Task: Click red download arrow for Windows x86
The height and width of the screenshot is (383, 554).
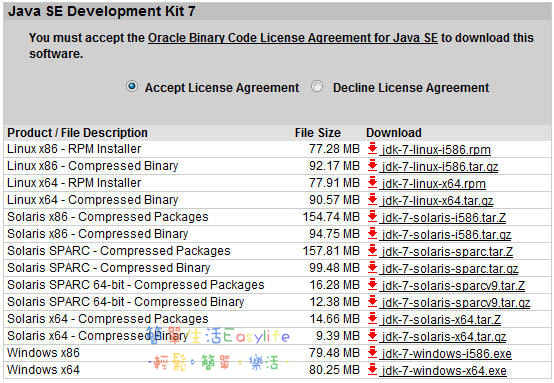Action: [372, 352]
